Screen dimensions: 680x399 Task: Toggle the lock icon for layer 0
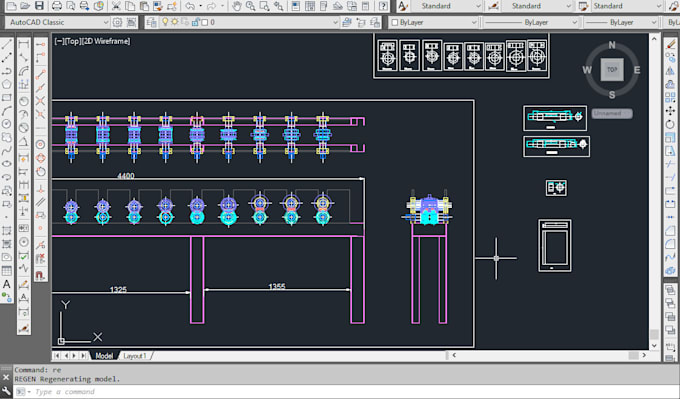(196, 22)
